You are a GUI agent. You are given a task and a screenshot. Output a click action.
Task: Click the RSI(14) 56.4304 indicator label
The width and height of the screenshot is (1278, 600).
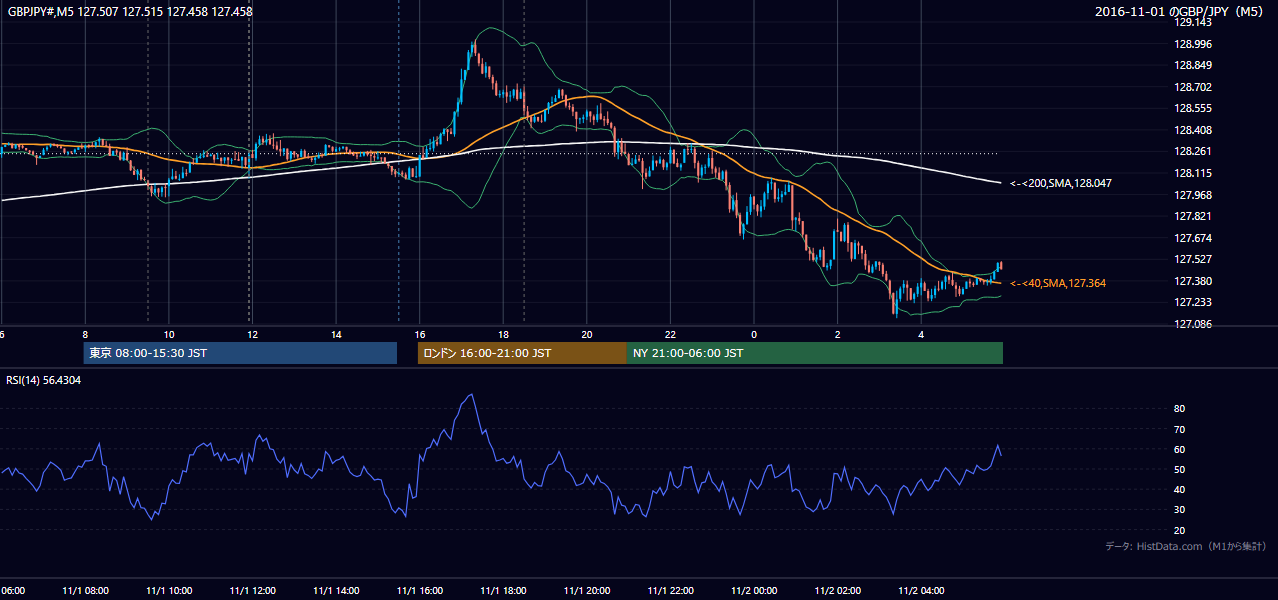pyautogui.click(x=44, y=380)
